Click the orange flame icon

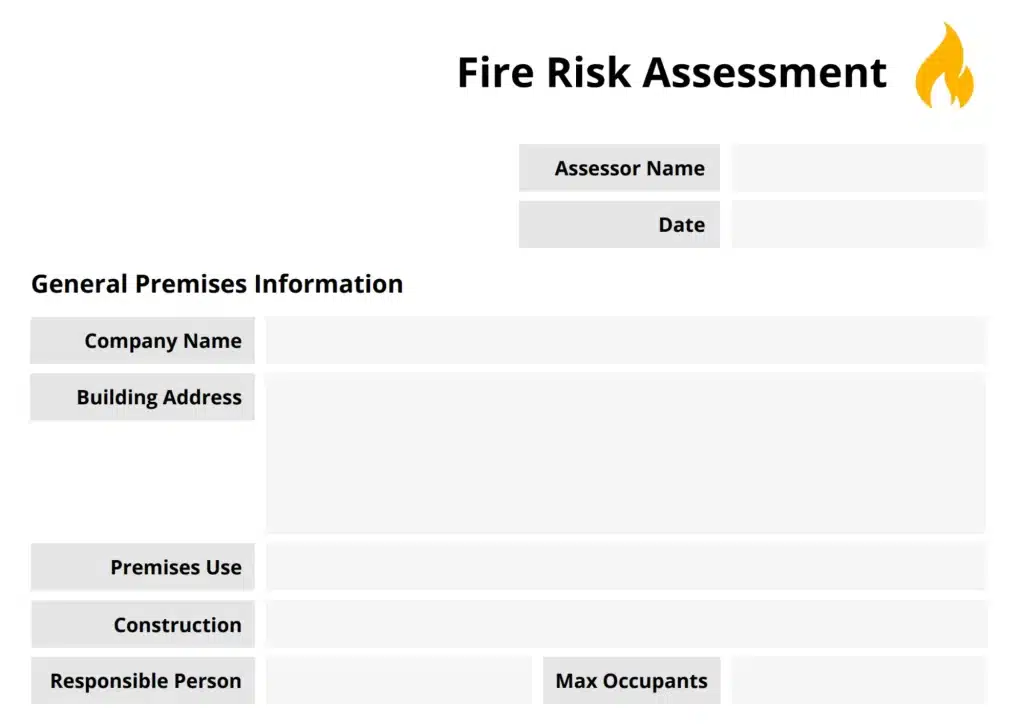pyautogui.click(x=943, y=67)
